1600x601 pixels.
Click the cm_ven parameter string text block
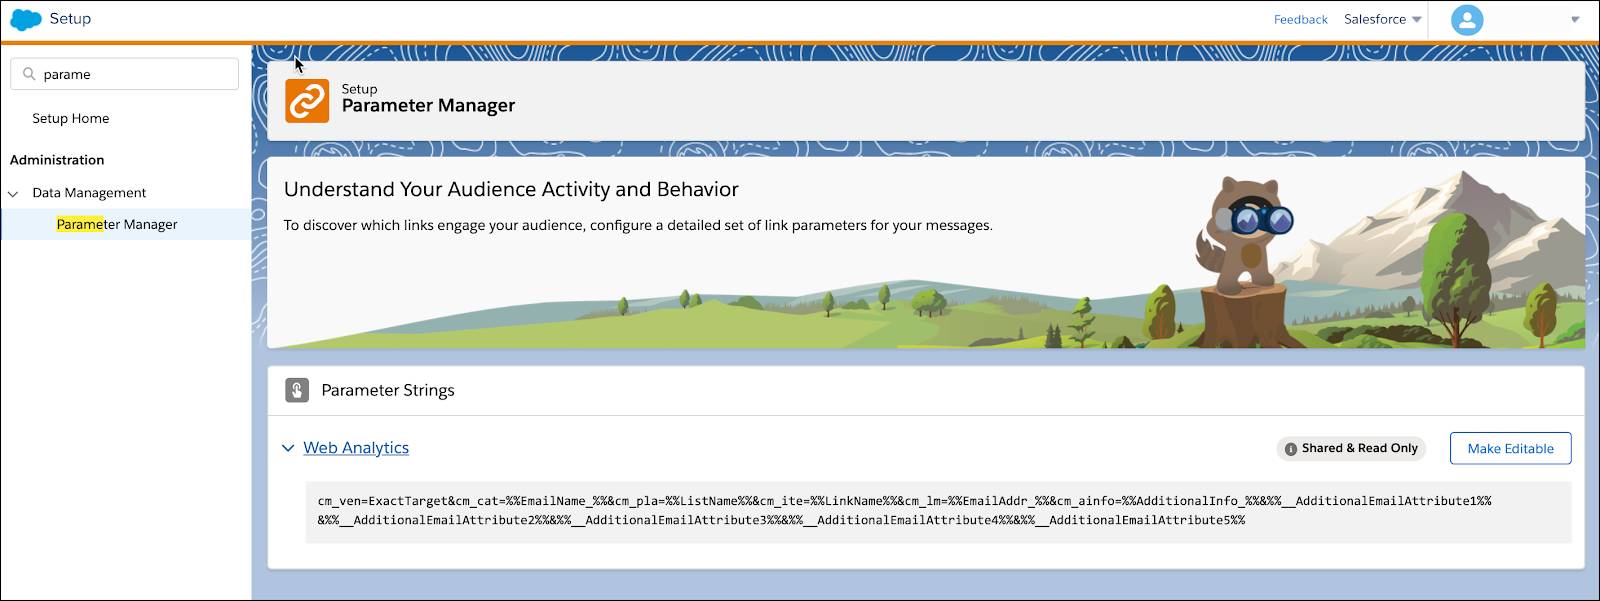pos(938,511)
